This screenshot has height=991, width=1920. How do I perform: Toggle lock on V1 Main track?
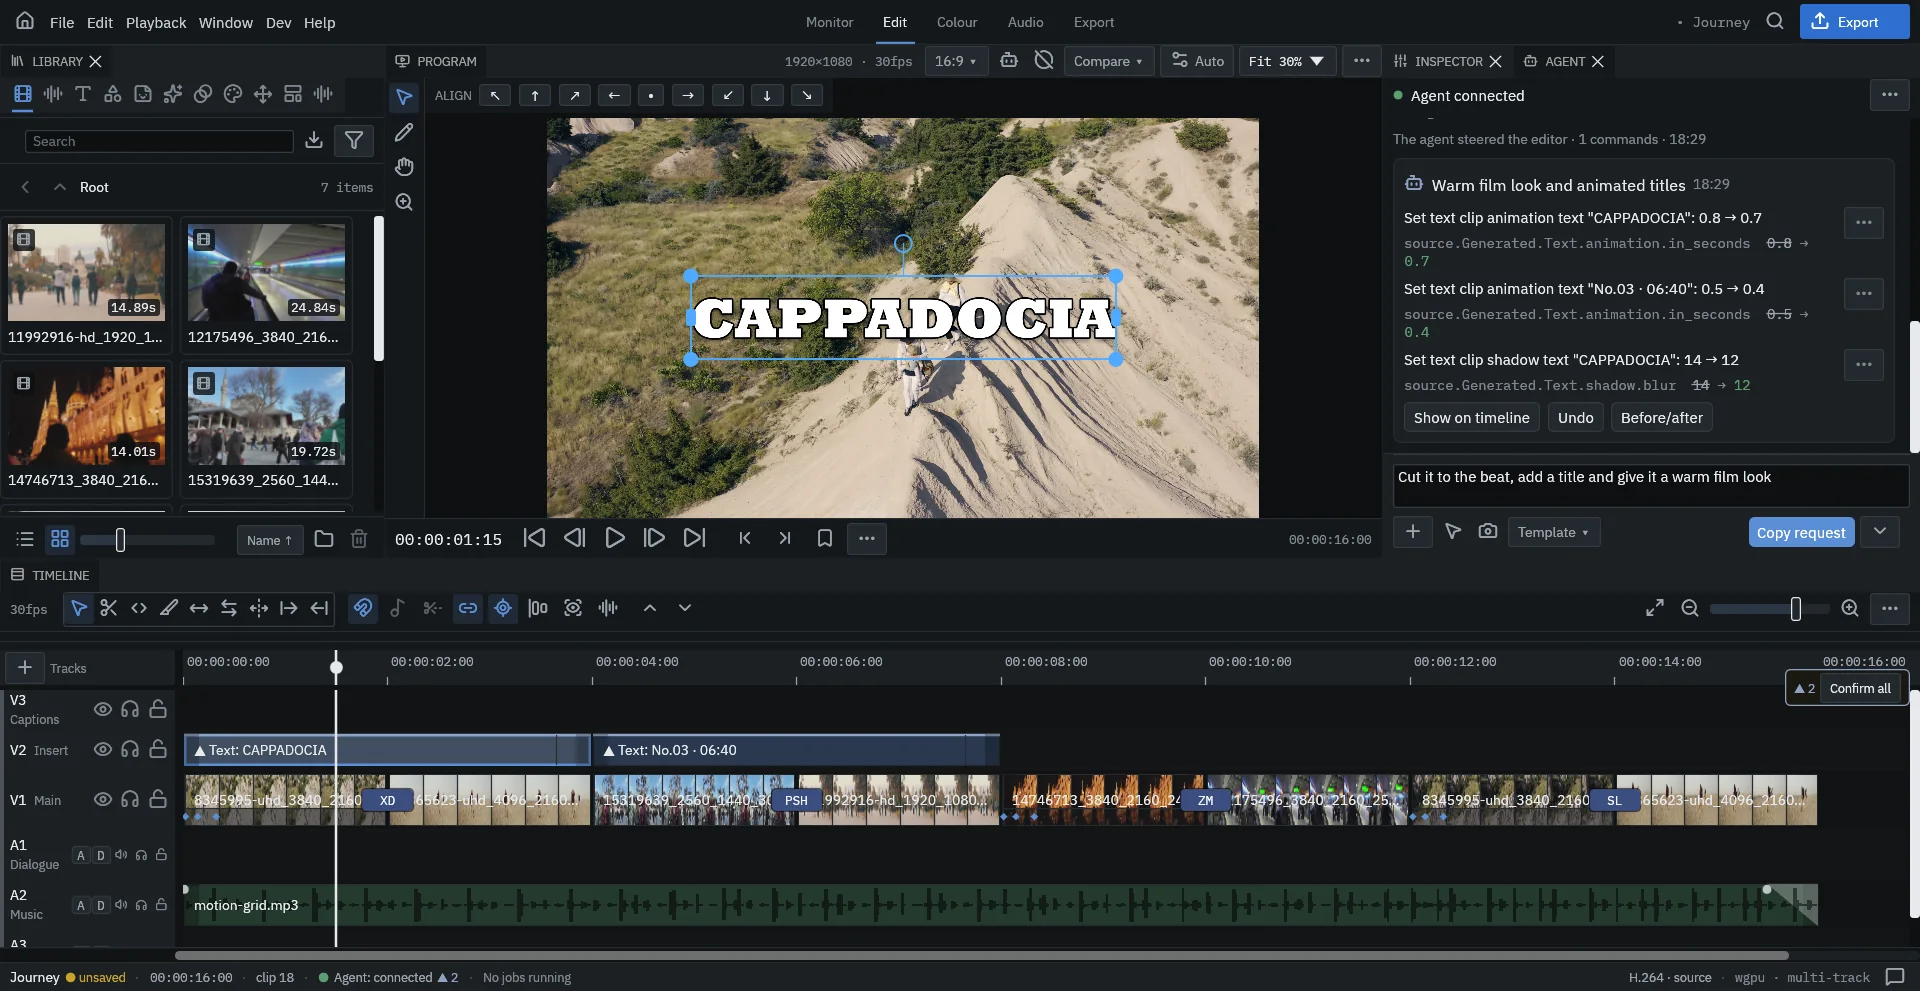point(158,799)
